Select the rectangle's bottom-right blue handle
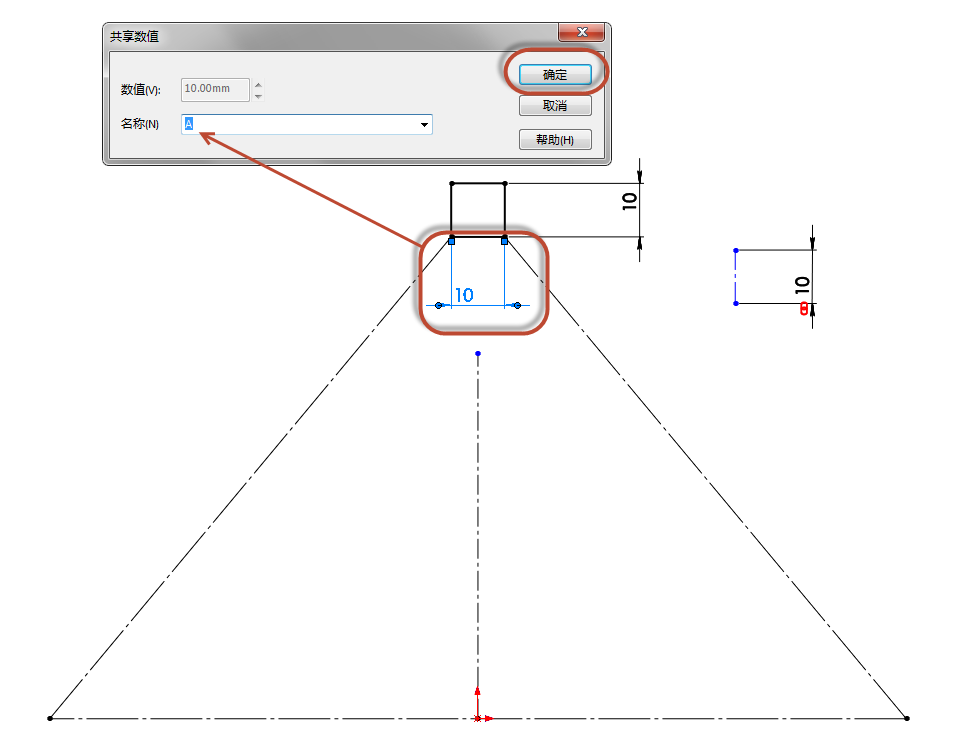 tap(504, 241)
